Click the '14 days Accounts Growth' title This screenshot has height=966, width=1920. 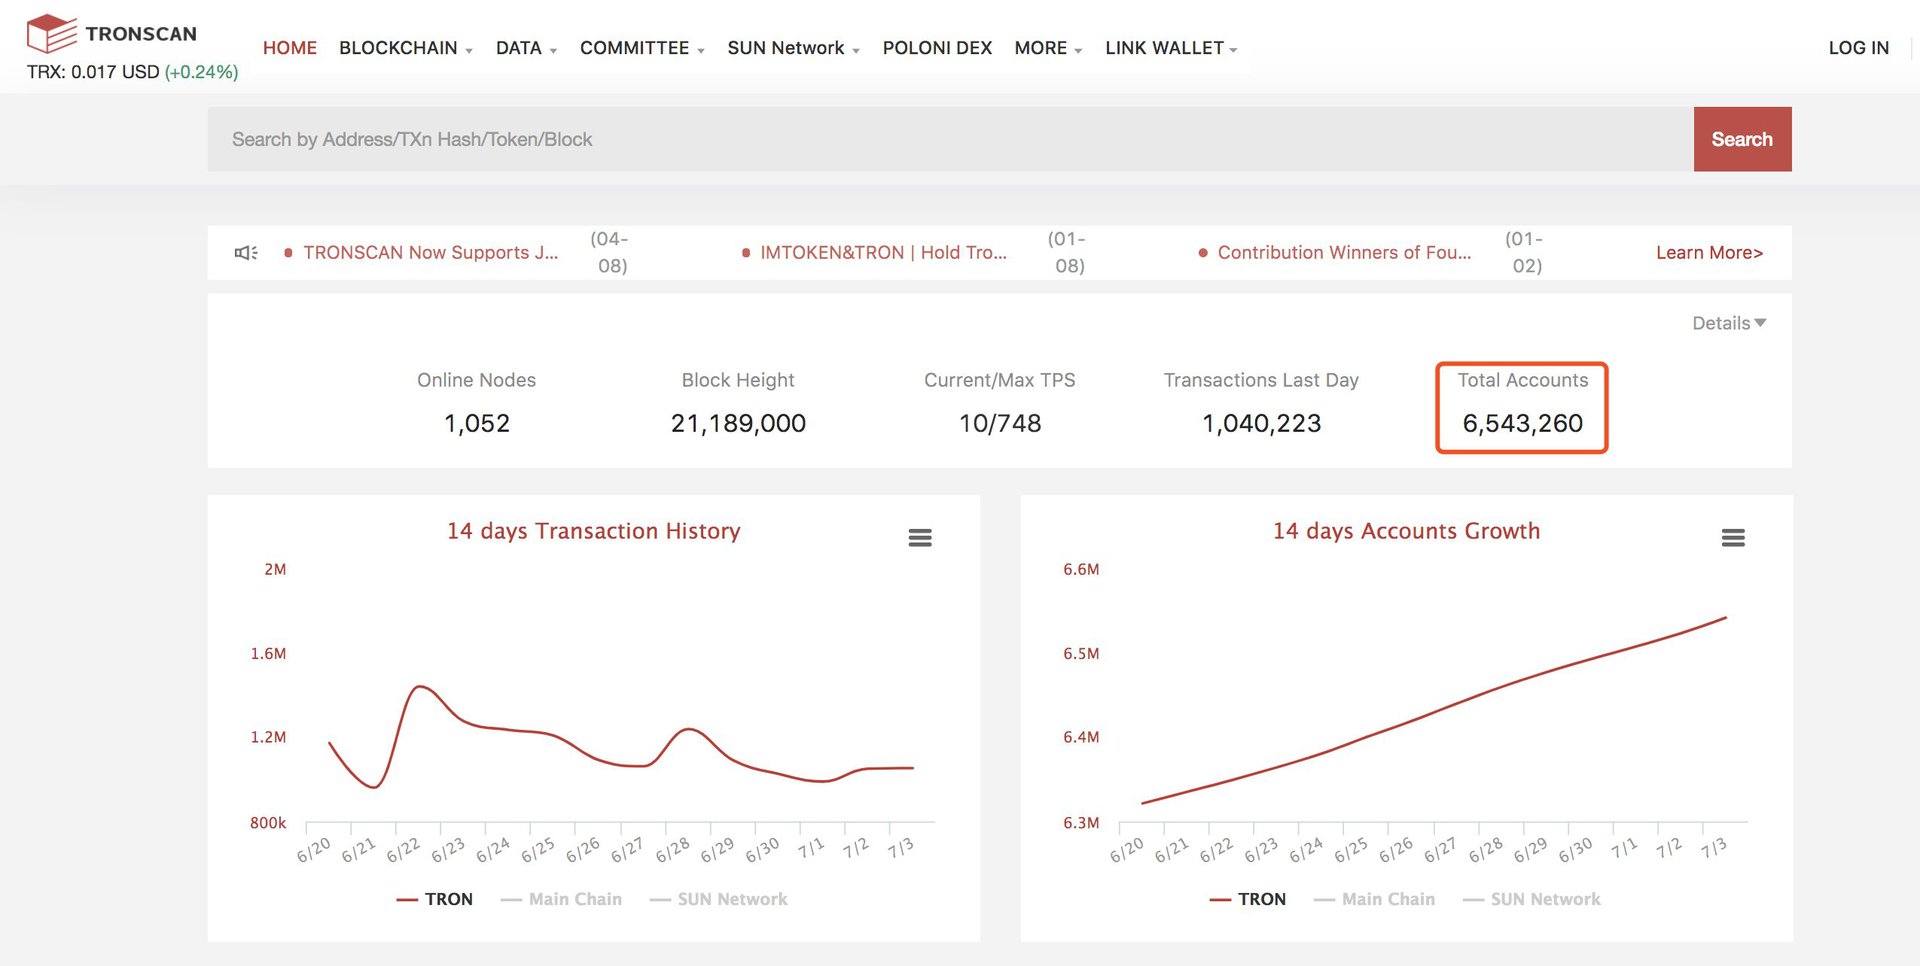coord(1406,531)
